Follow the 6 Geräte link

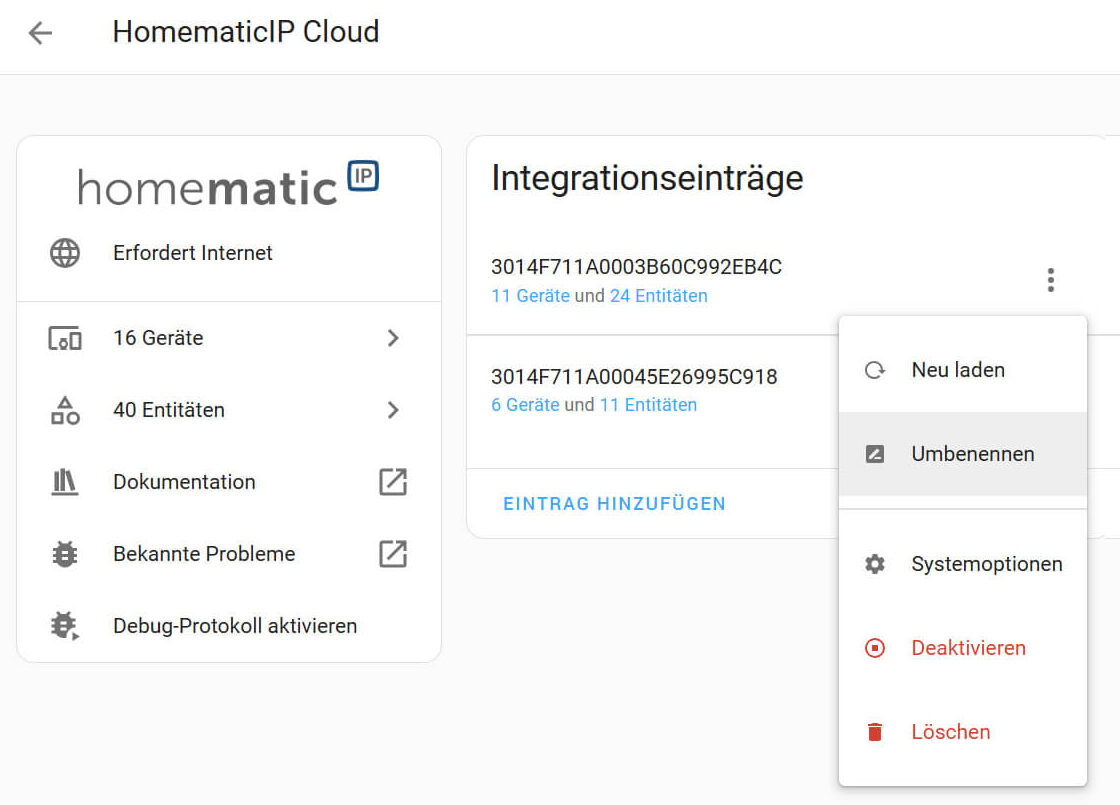point(525,405)
